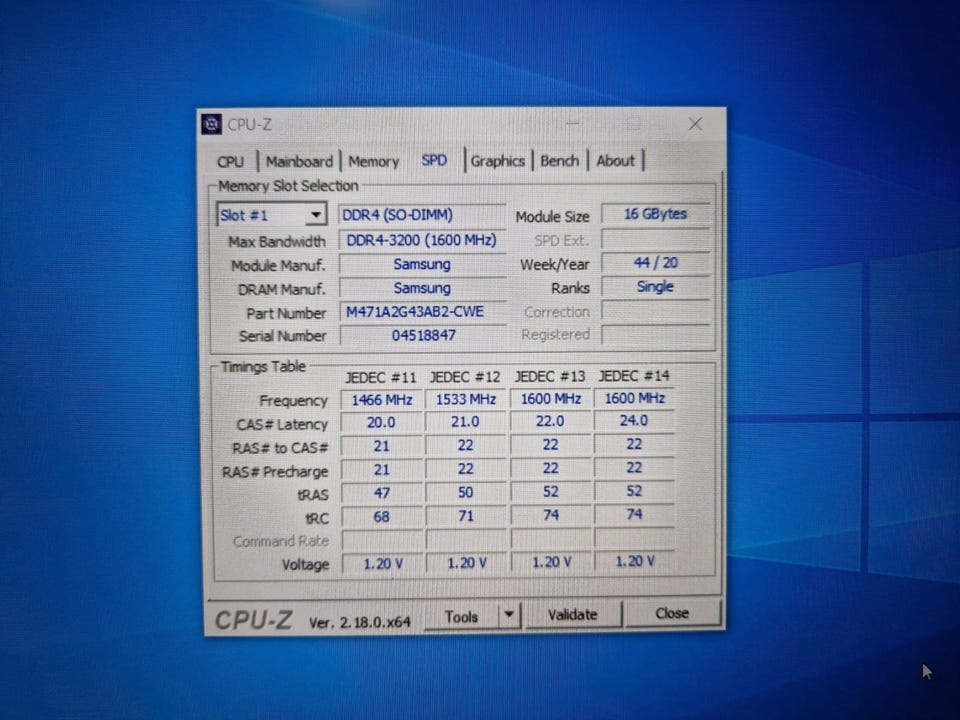Go to the Bench tab
The width and height of the screenshot is (960, 720).
[x=560, y=161]
